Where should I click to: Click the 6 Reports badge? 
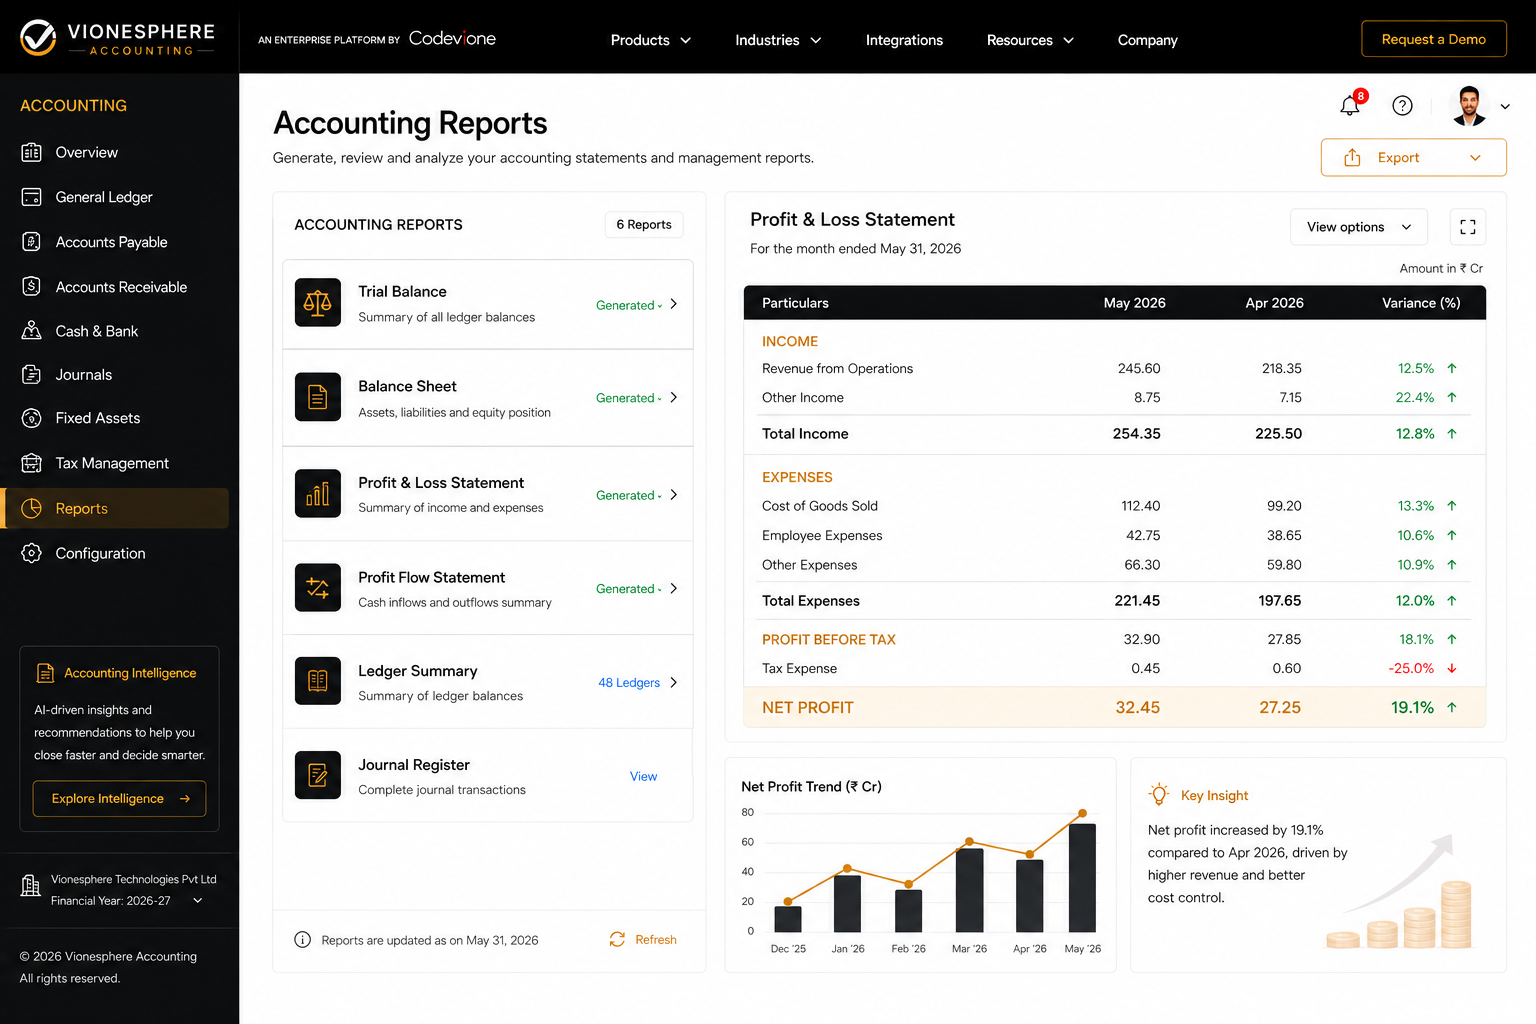(x=644, y=224)
